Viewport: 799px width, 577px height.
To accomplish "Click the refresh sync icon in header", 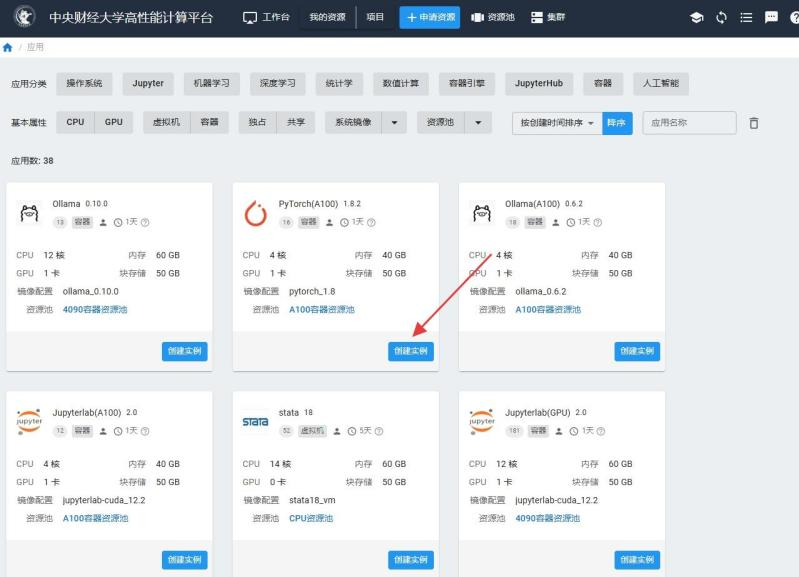I will coord(721,17).
